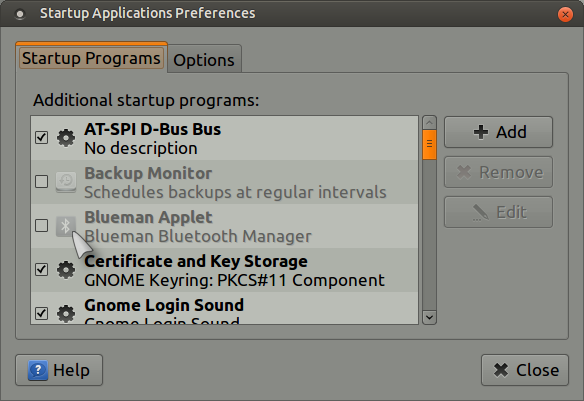Click the scrollbar down arrow
Screen dimensions: 584x401
pos(429,318)
